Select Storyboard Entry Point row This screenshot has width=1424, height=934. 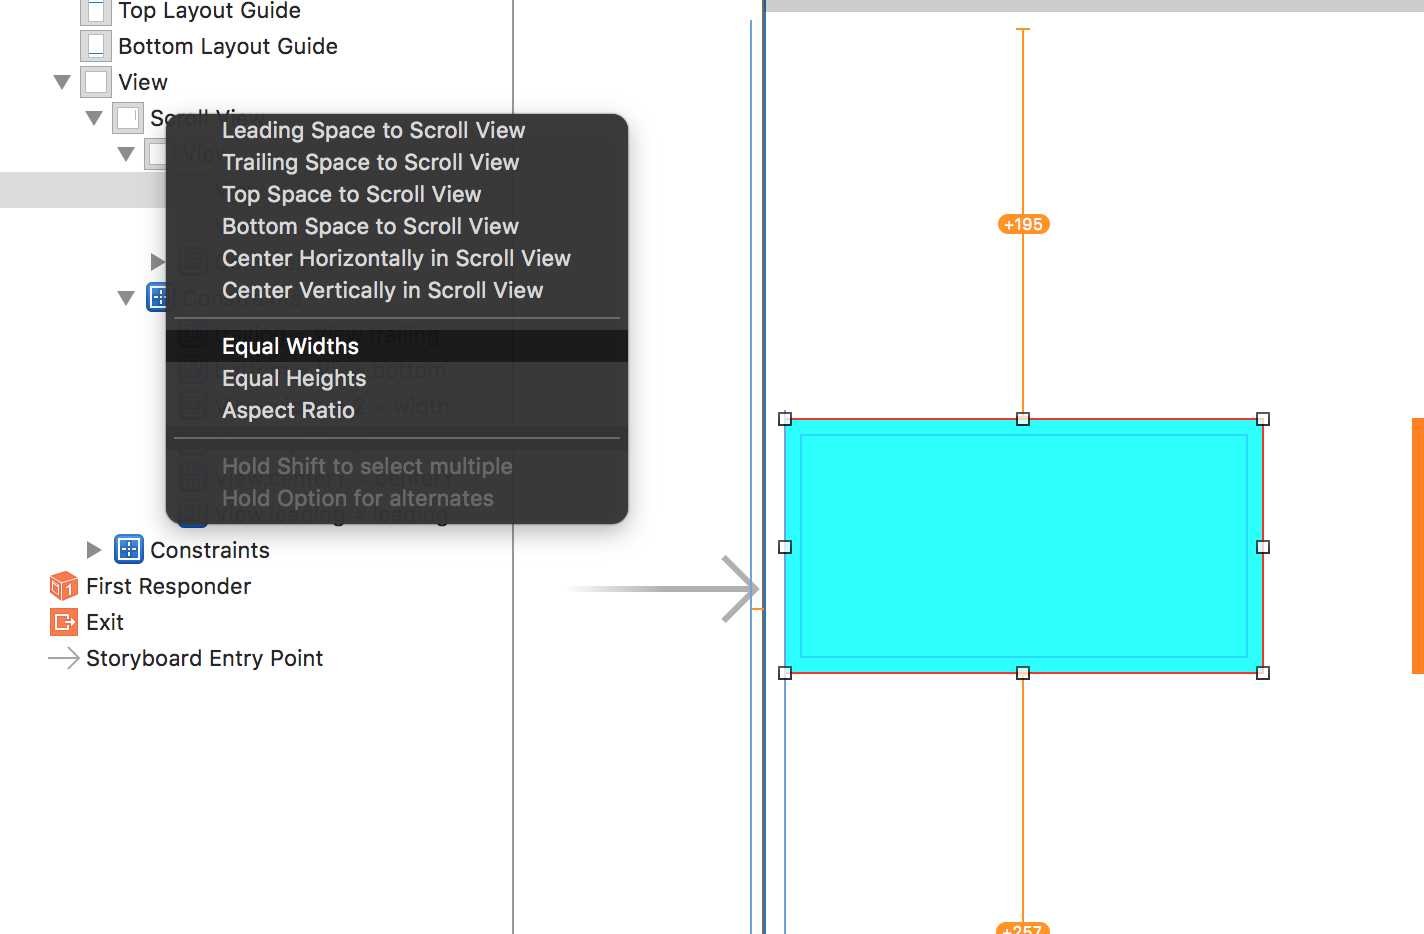tap(204, 658)
